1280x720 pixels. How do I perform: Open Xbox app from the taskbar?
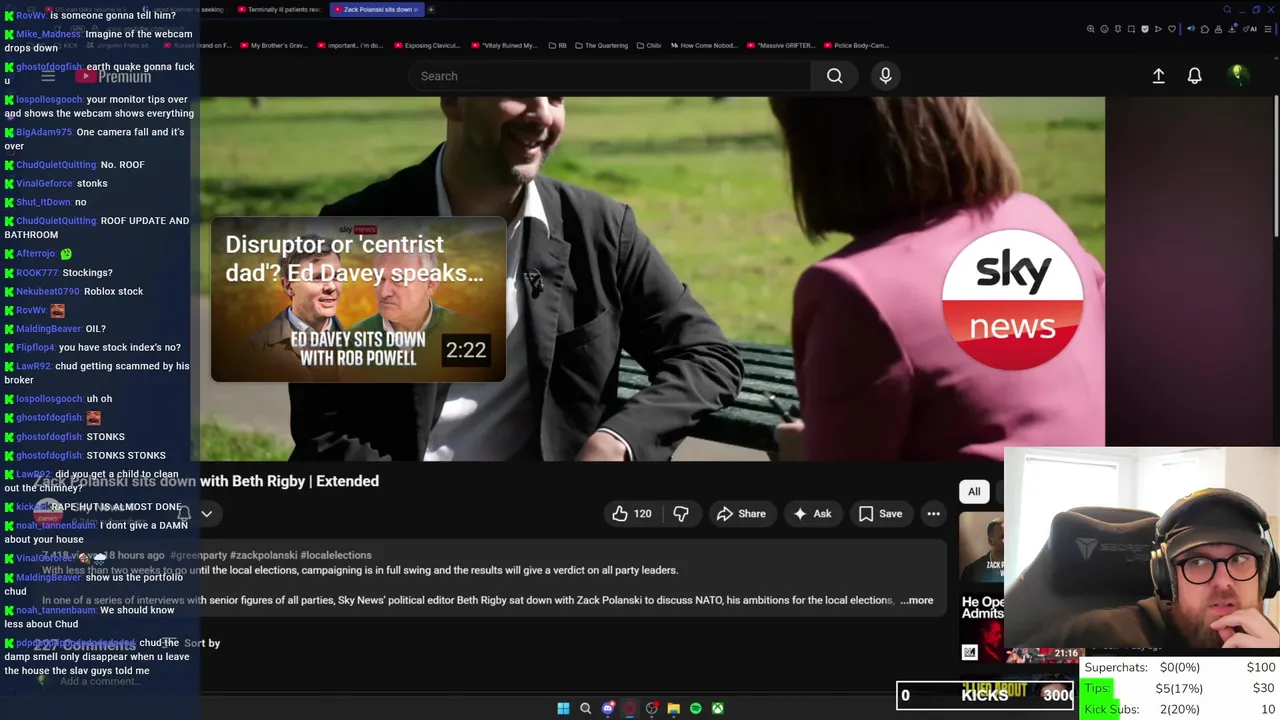(x=718, y=708)
